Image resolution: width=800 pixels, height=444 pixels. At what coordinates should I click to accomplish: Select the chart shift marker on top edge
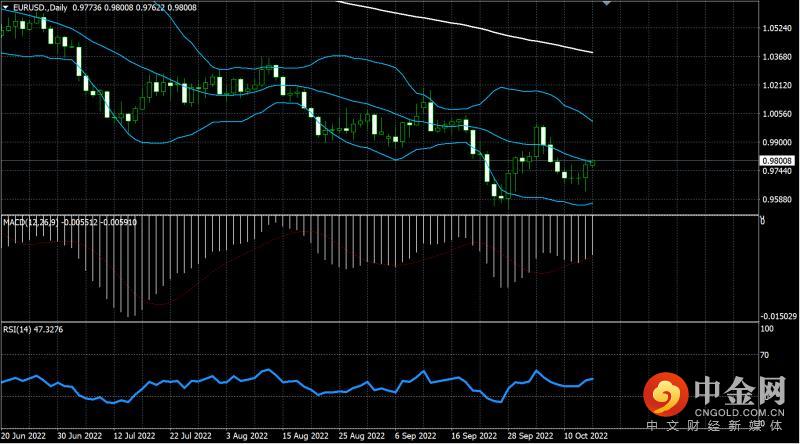pos(606,3)
